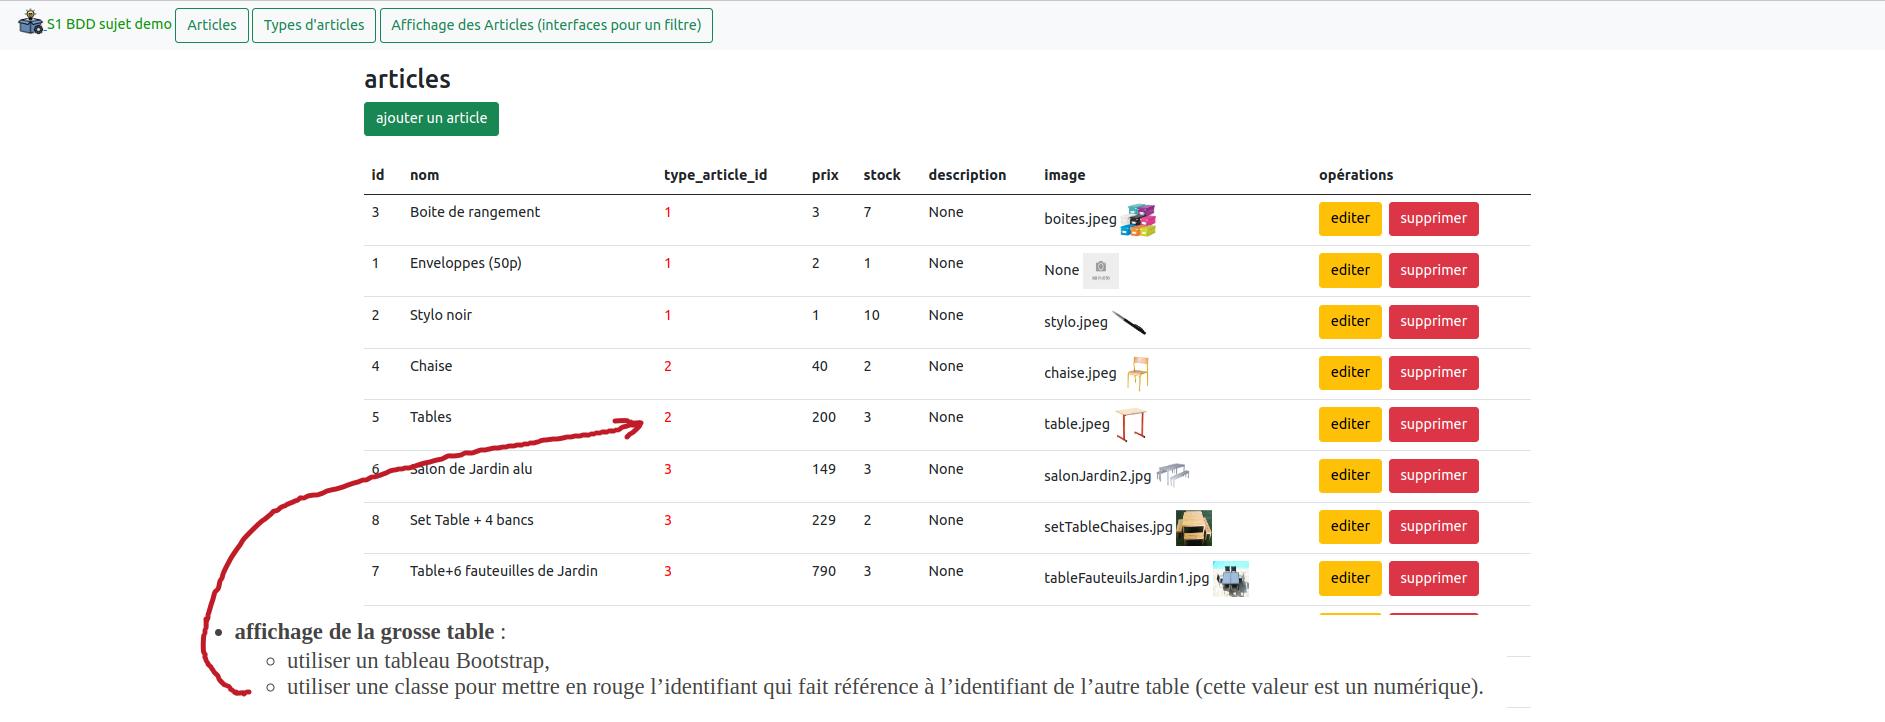1885x722 pixels.
Task: Delete the Enveloppes (50p) article
Action: (1433, 270)
